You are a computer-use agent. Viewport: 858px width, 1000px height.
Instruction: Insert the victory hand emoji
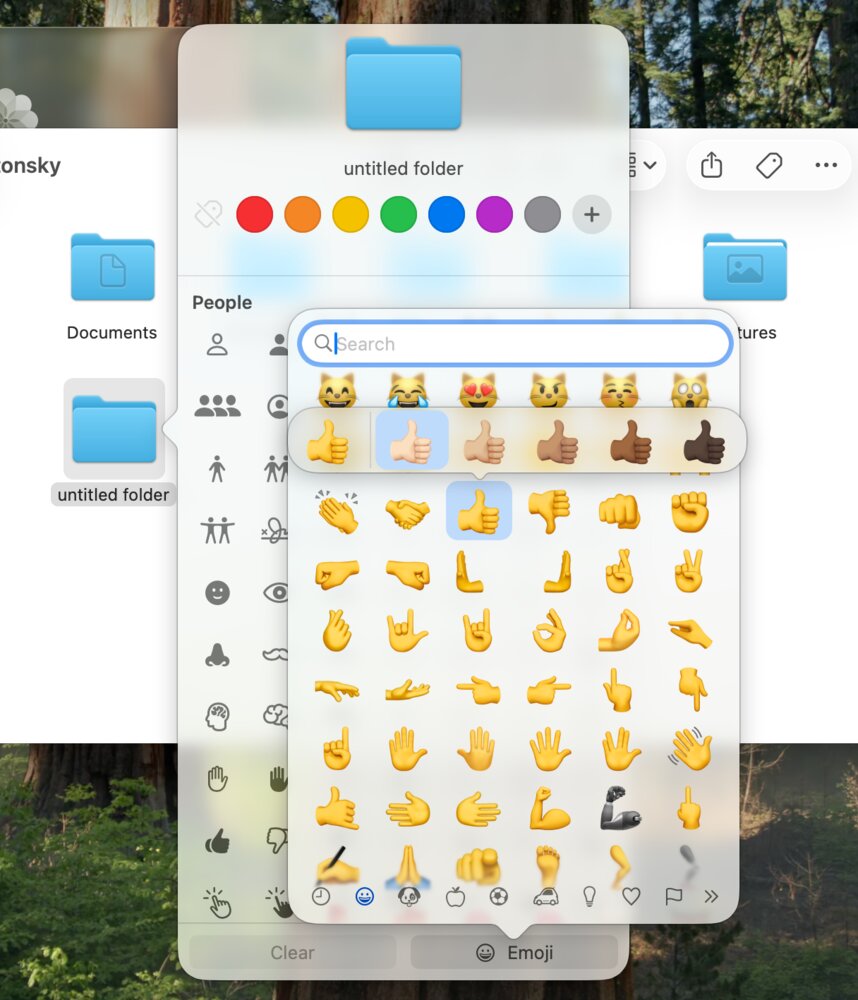689,572
